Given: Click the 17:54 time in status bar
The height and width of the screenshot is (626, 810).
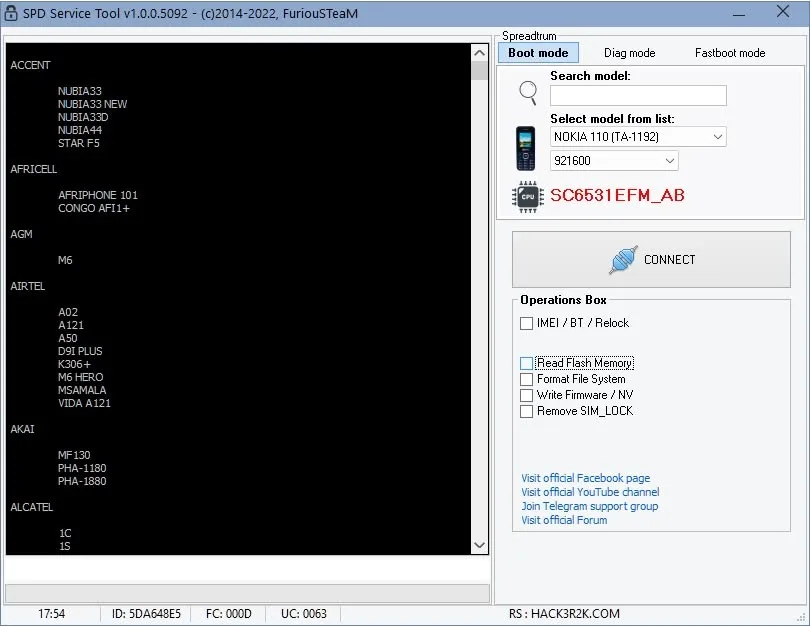Looking at the screenshot, I should [51, 614].
